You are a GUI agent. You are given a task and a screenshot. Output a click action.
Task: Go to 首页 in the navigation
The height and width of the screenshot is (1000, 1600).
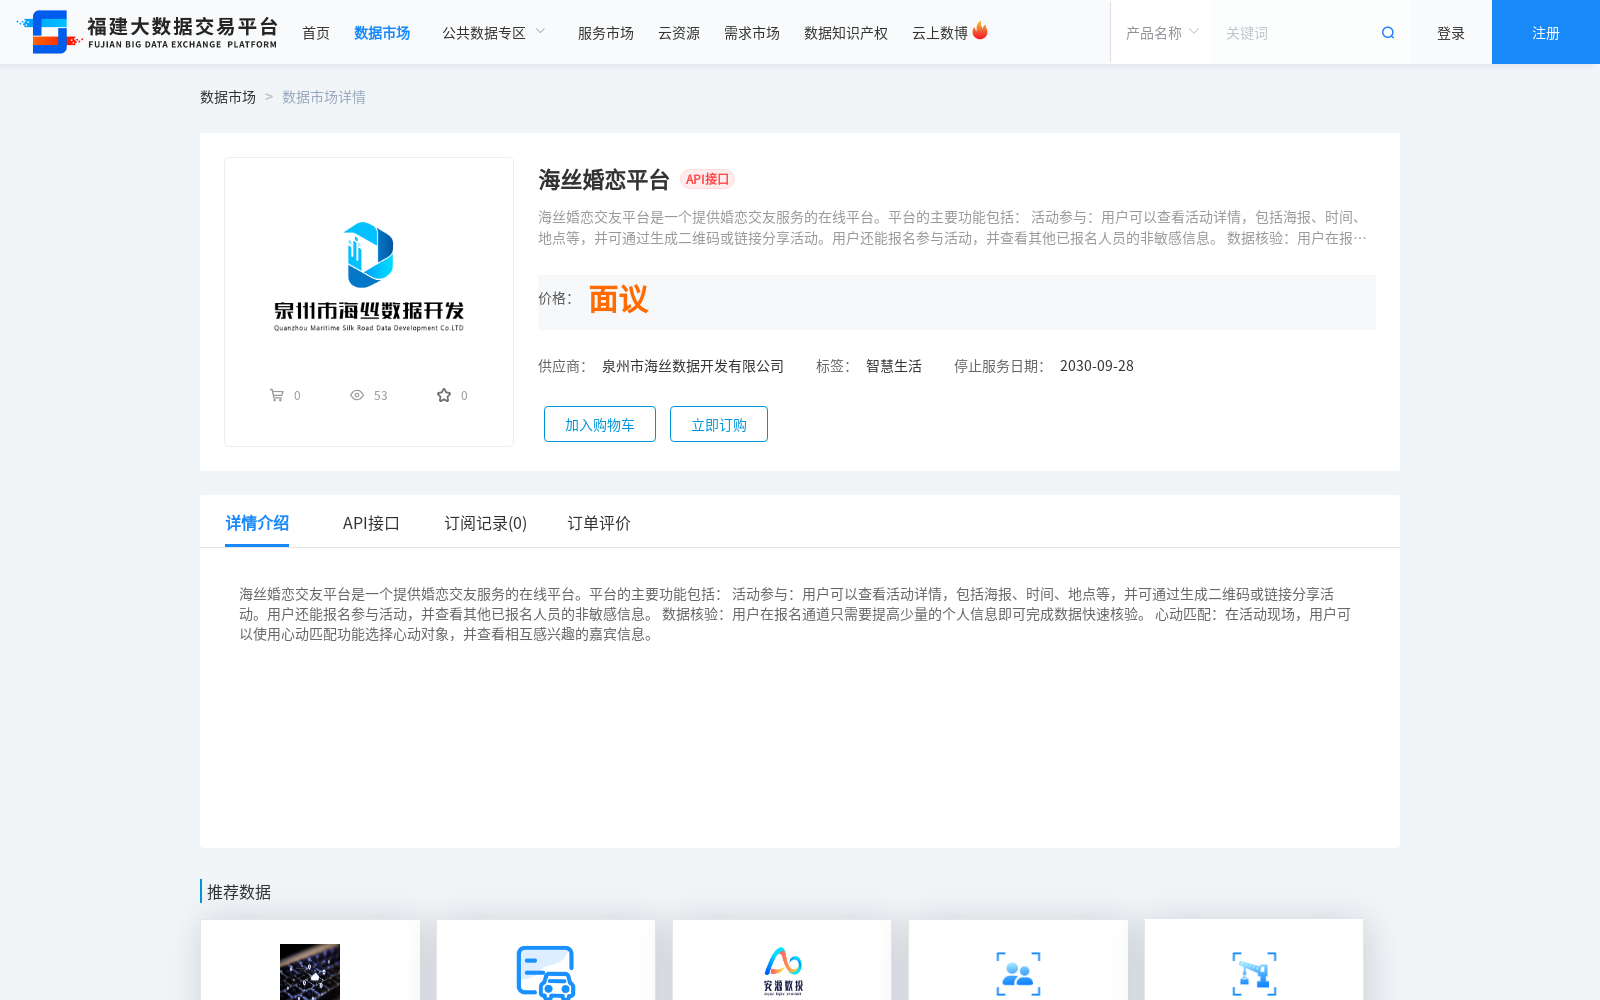(x=316, y=33)
